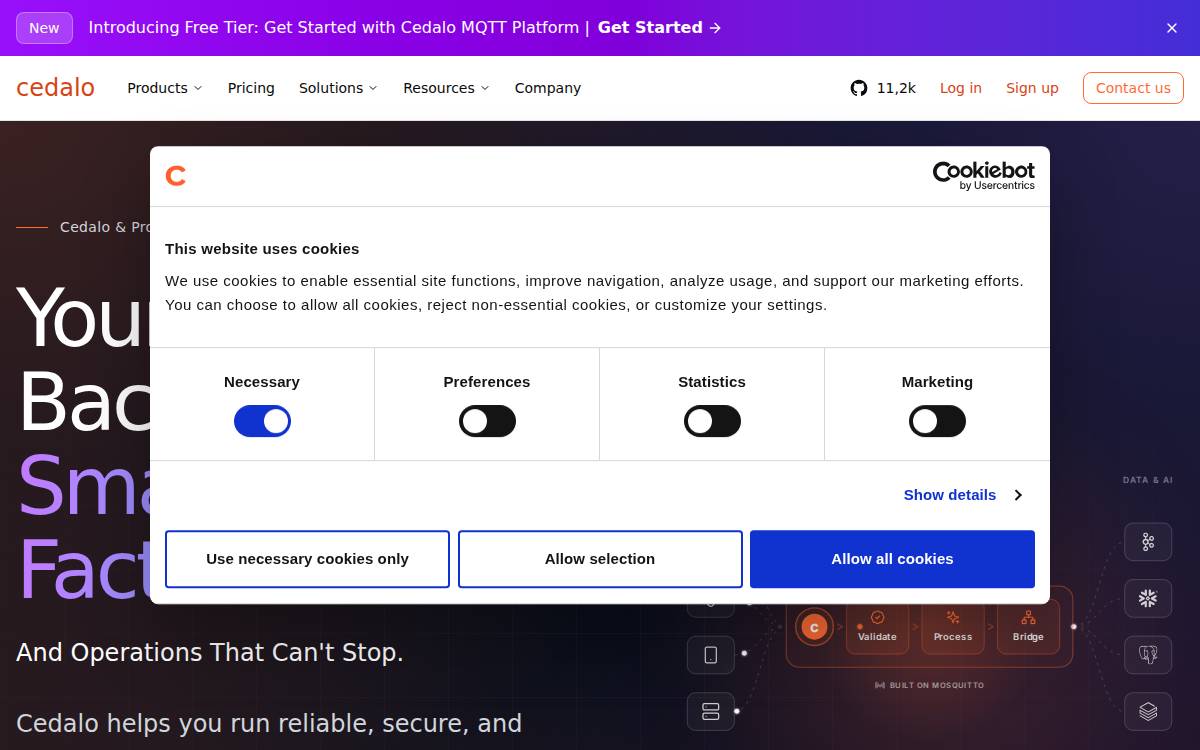Expand Show details in cookie dialog
The width and height of the screenshot is (1200, 750).
coord(963,495)
